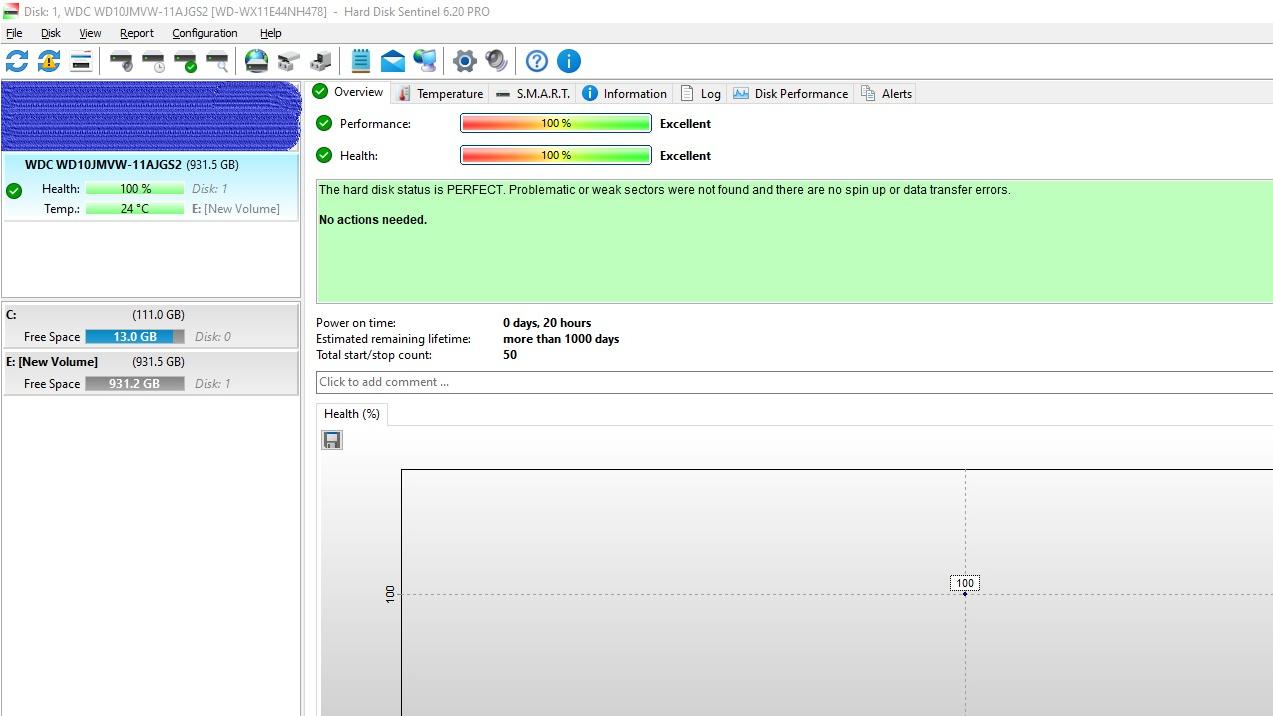Save the health graph using floppy icon
This screenshot has width=1273, height=716.
point(332,440)
